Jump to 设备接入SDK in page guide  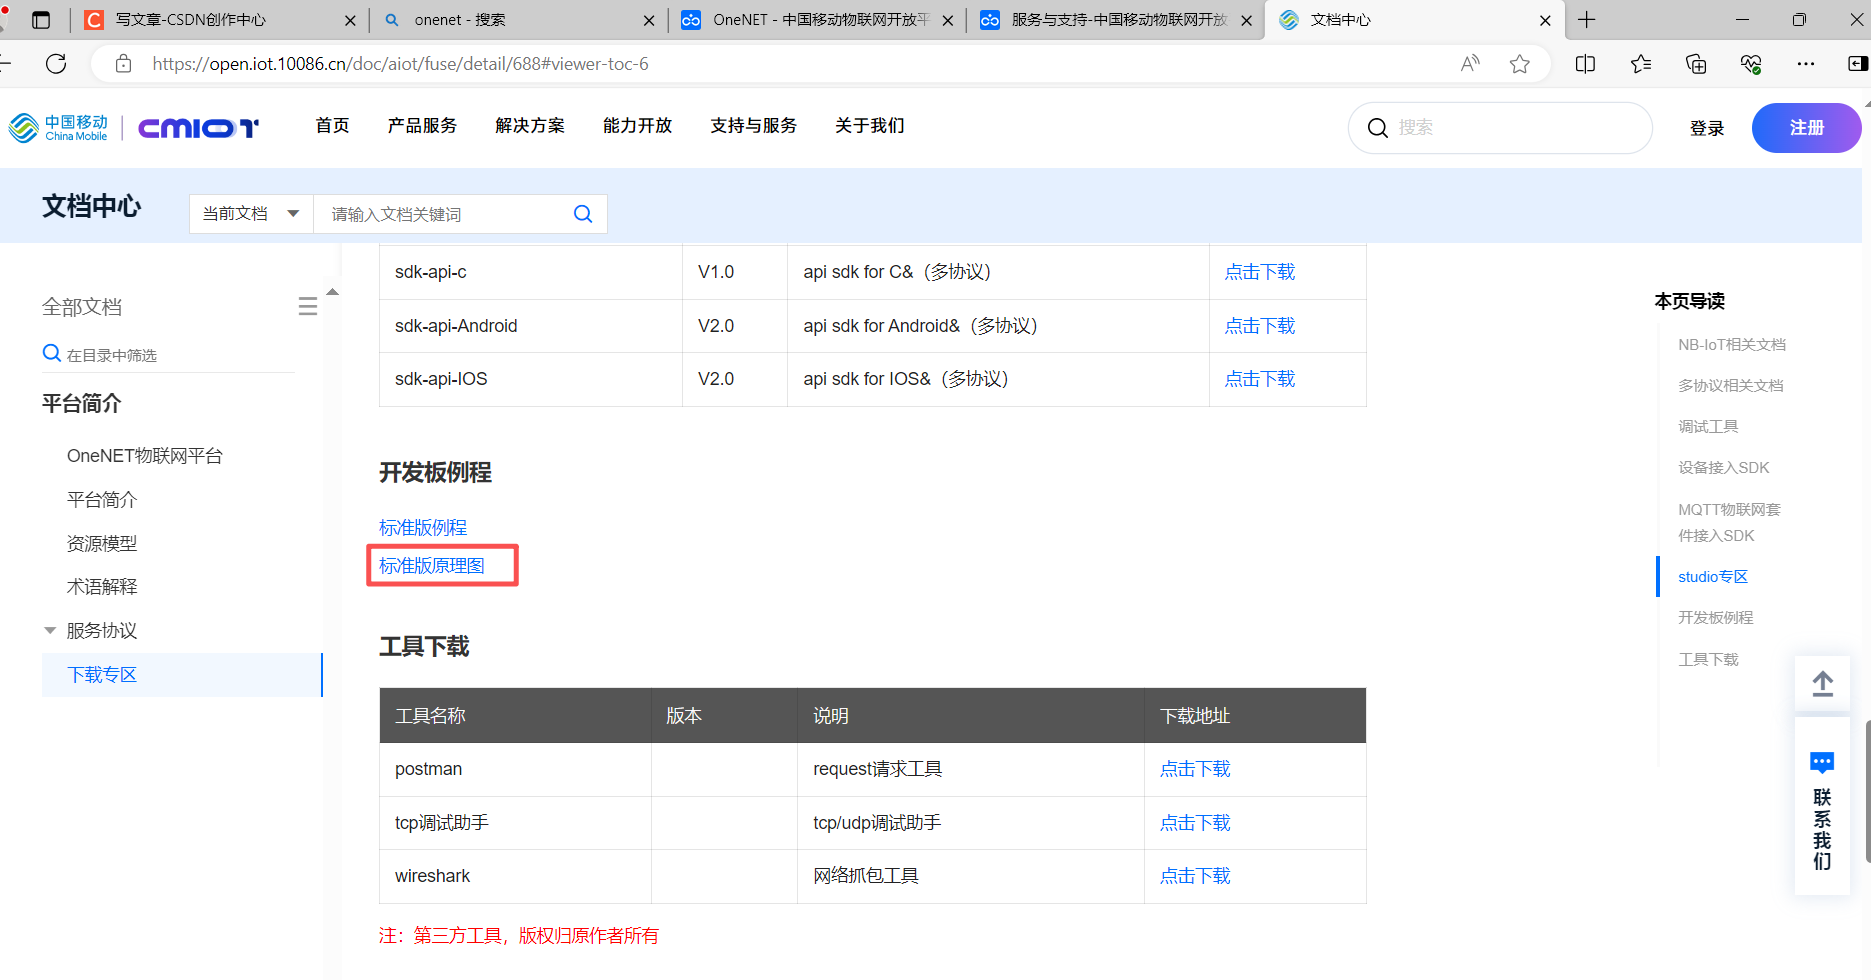pyautogui.click(x=1724, y=467)
